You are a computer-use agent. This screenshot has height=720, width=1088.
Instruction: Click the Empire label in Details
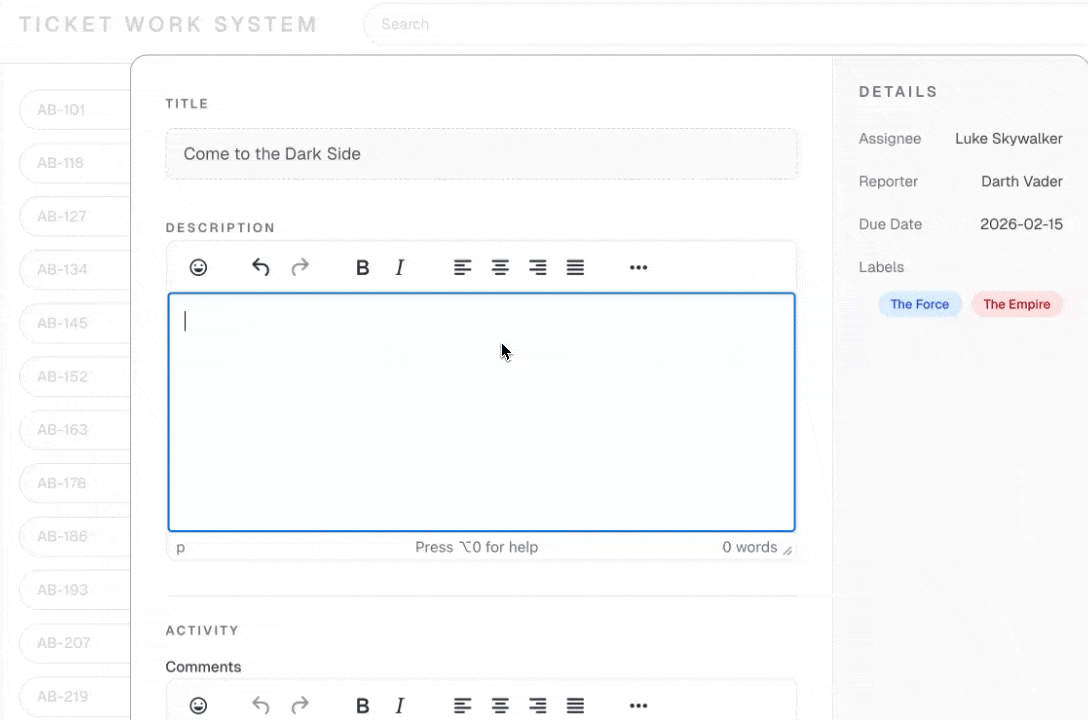click(1016, 304)
